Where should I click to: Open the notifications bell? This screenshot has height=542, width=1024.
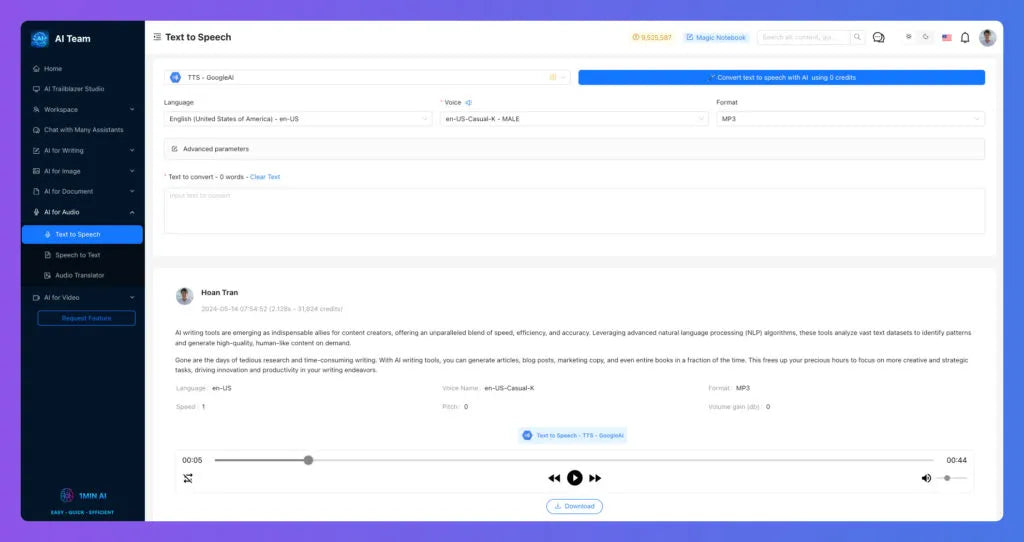tap(965, 38)
